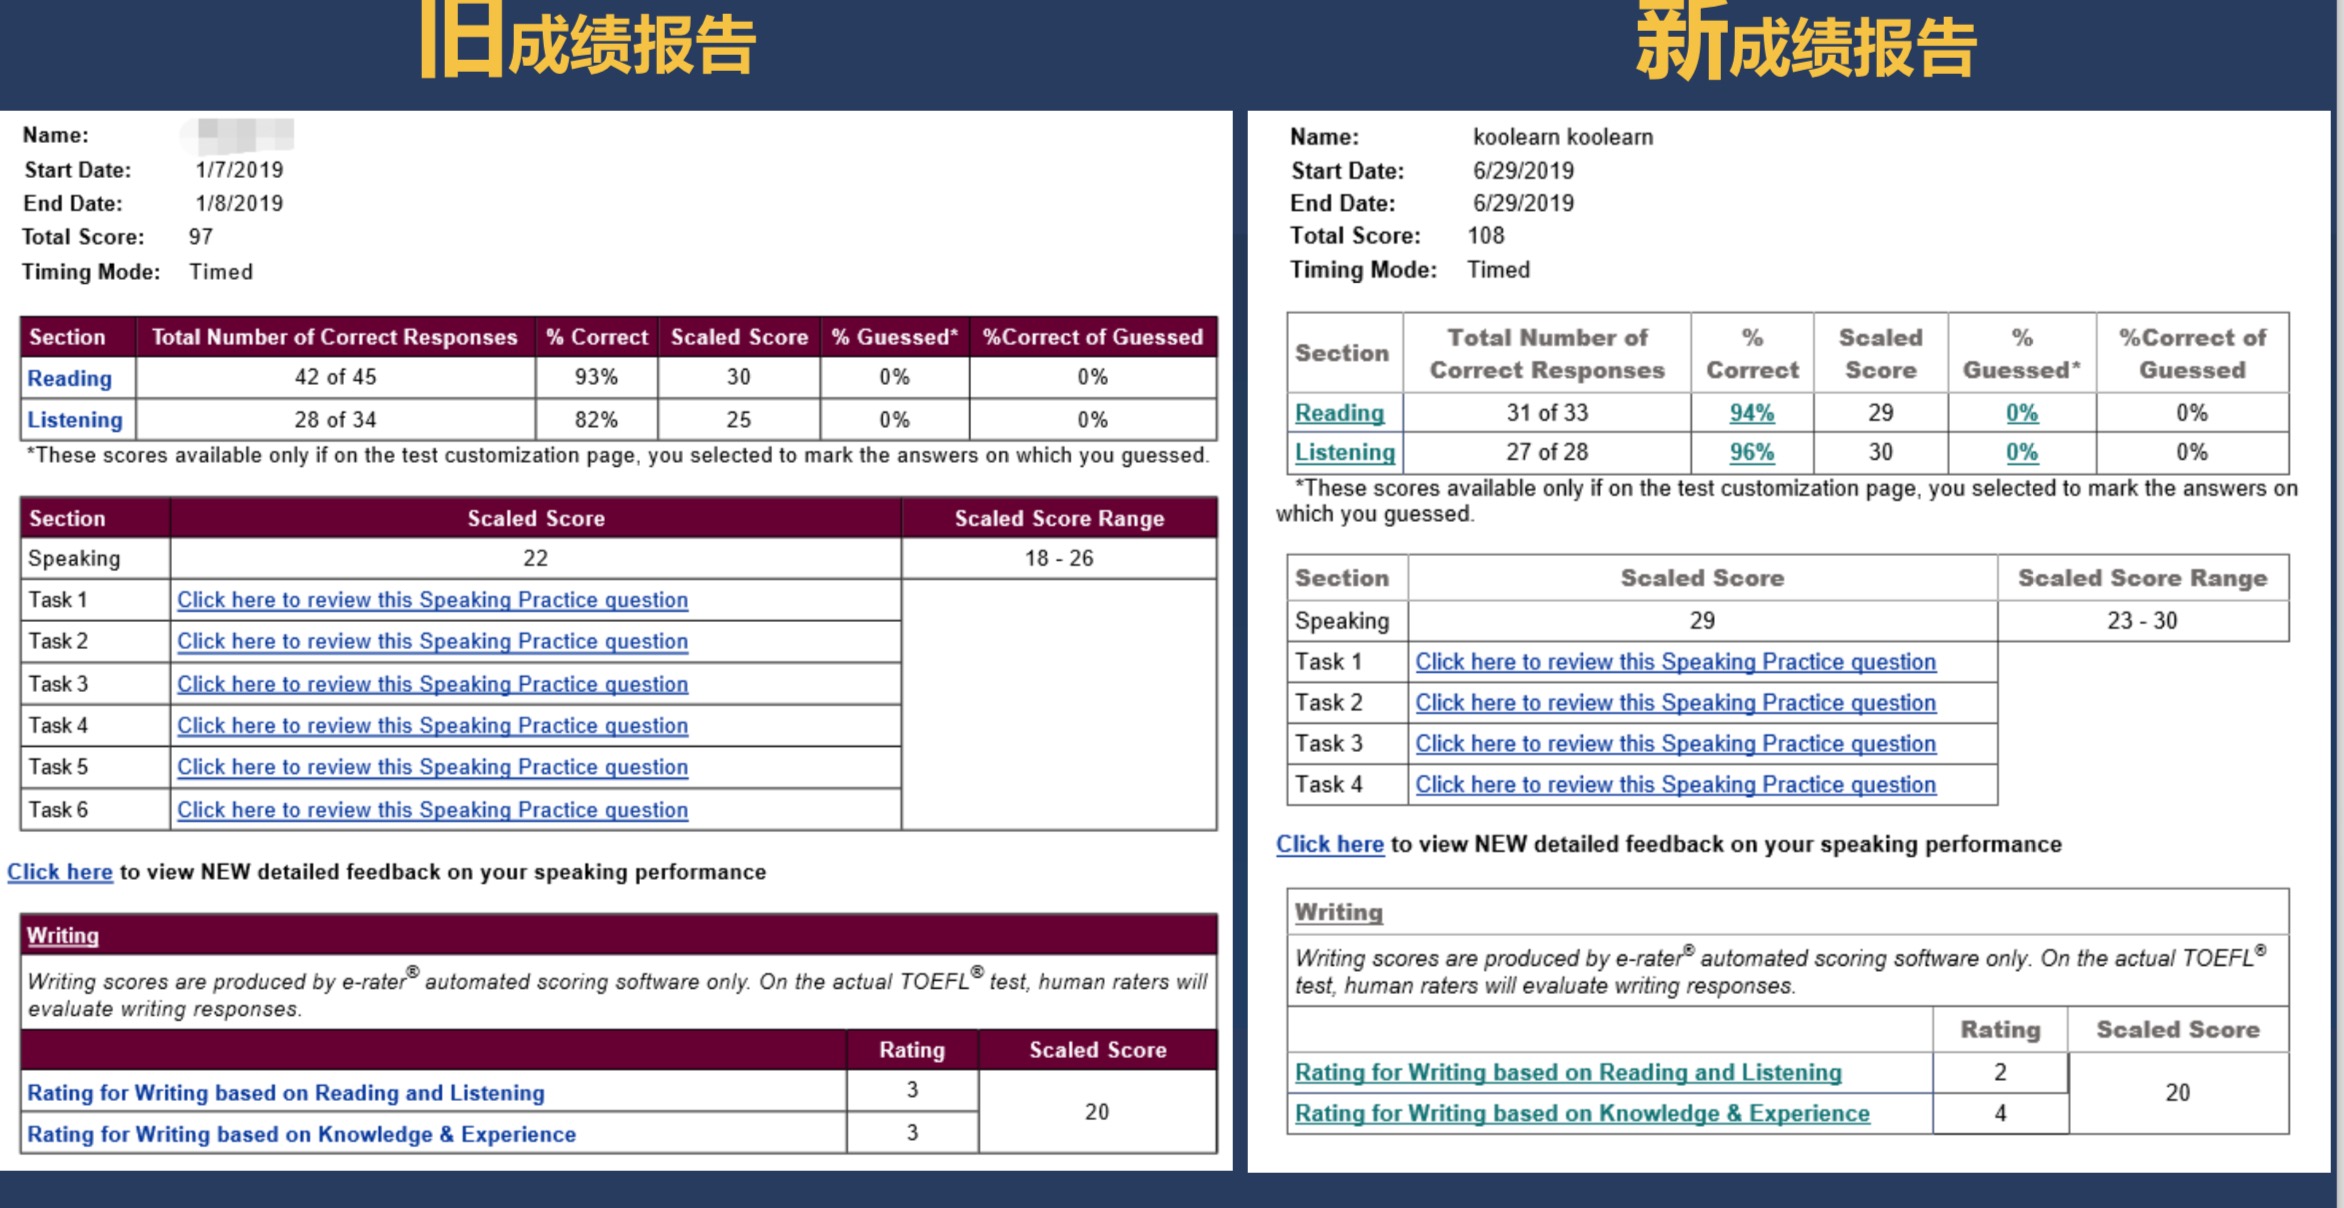The image size is (2344, 1208).
Task: Open Listening link in old report
Action: (x=75, y=420)
